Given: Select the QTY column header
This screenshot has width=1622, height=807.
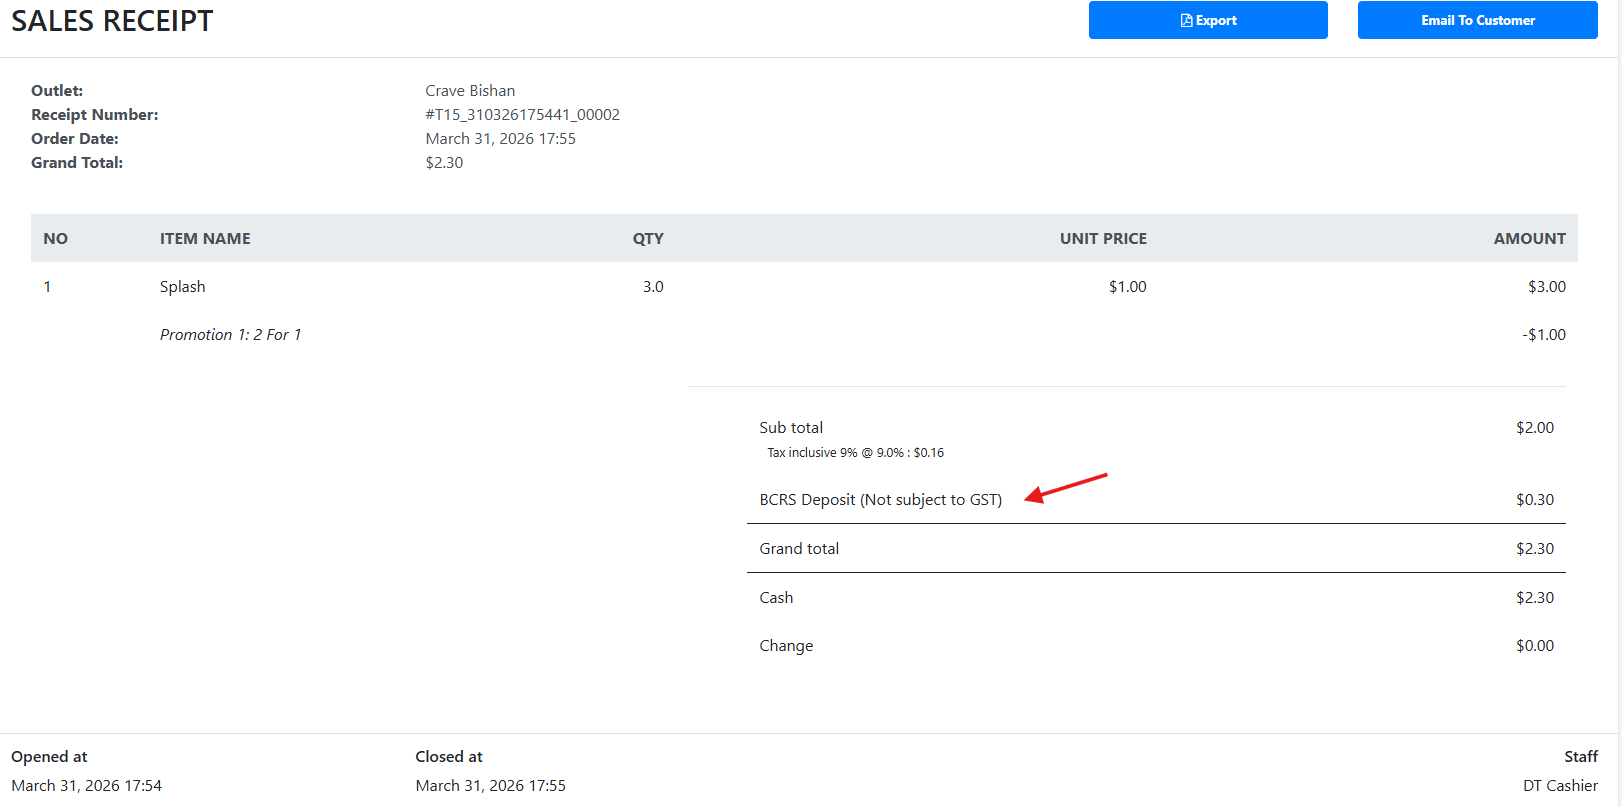Looking at the screenshot, I should pyautogui.click(x=648, y=239).
